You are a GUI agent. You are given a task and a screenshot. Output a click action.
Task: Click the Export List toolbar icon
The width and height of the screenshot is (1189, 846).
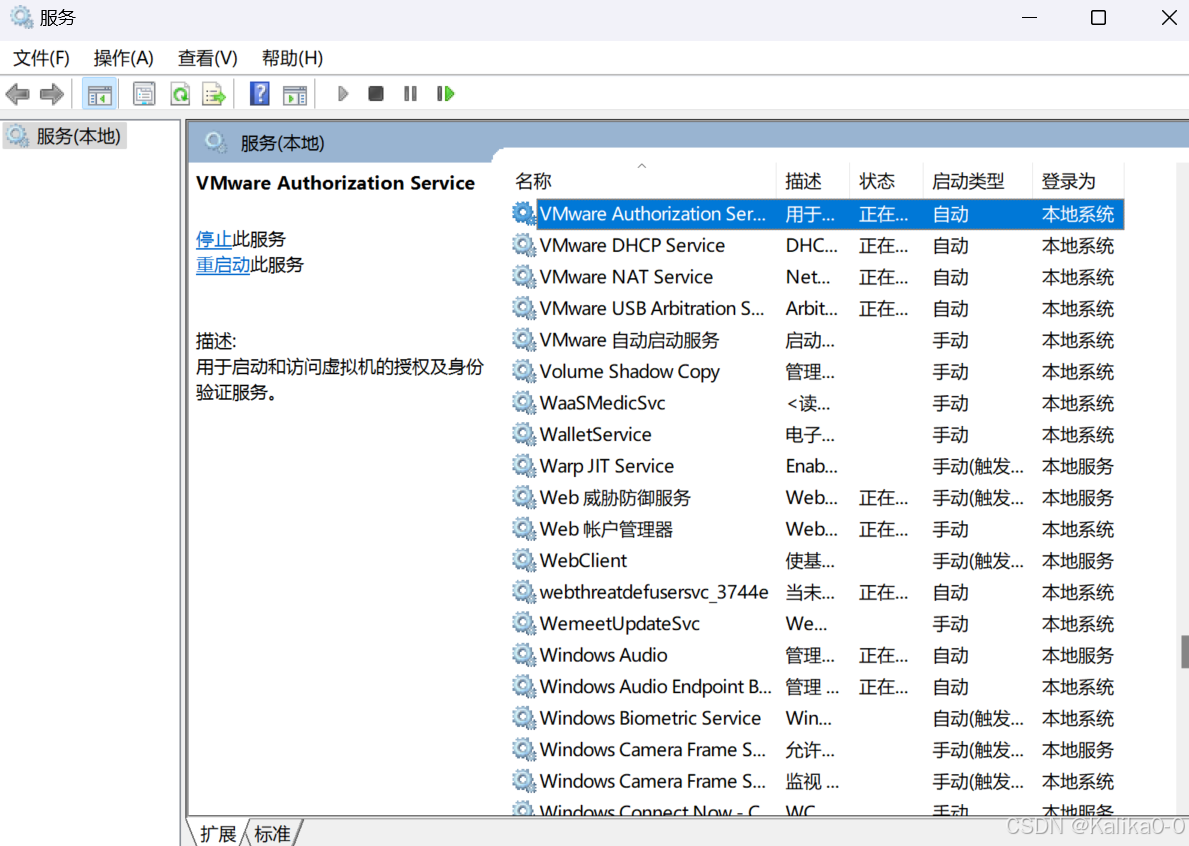point(215,94)
